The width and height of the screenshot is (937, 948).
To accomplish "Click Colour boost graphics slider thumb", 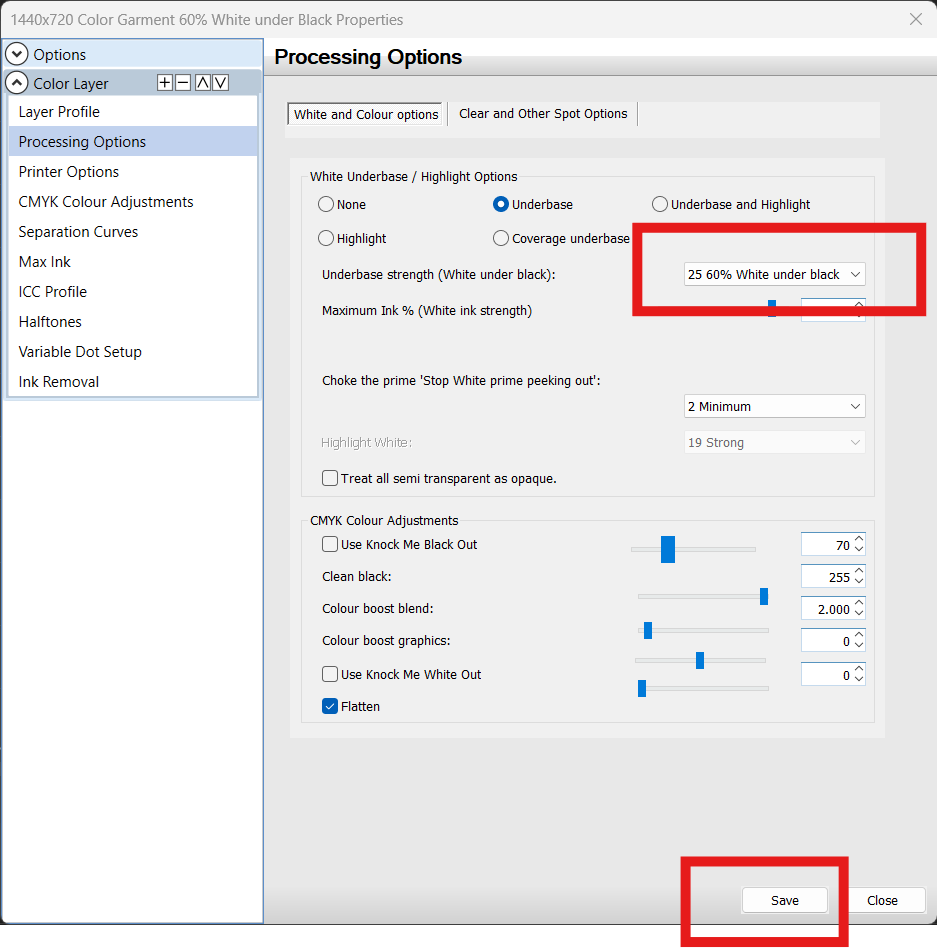I will tap(700, 660).
